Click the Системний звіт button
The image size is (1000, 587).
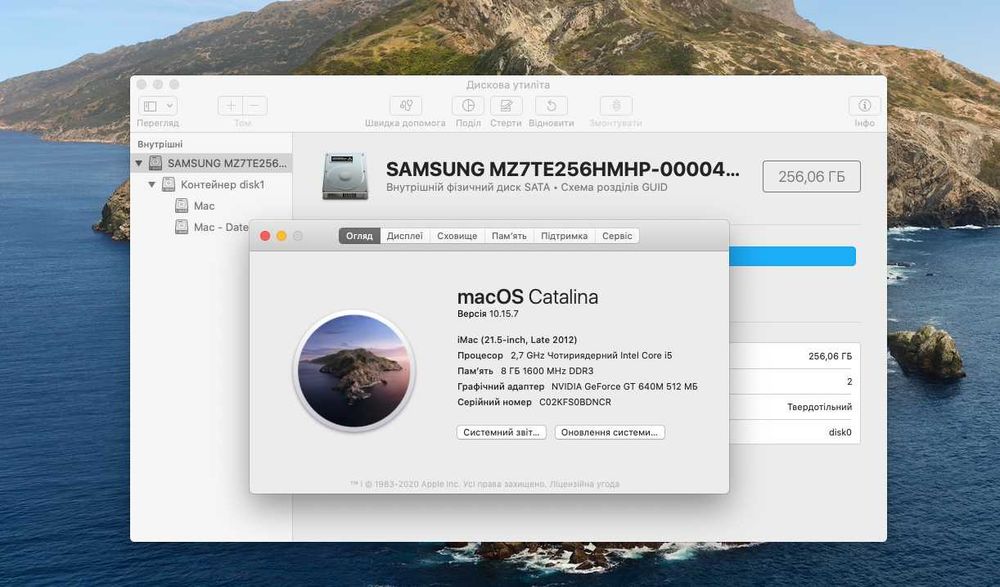coord(501,433)
